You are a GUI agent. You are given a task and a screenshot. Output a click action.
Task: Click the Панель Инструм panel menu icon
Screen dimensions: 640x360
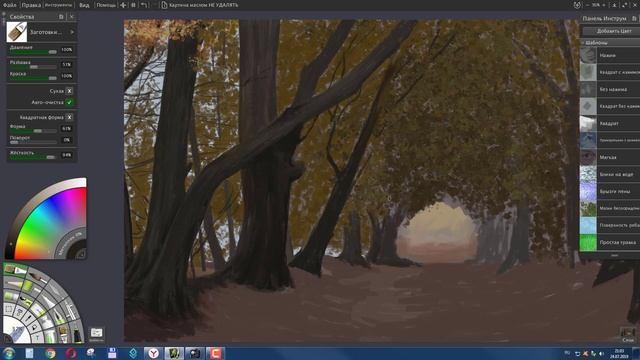[x=634, y=18]
